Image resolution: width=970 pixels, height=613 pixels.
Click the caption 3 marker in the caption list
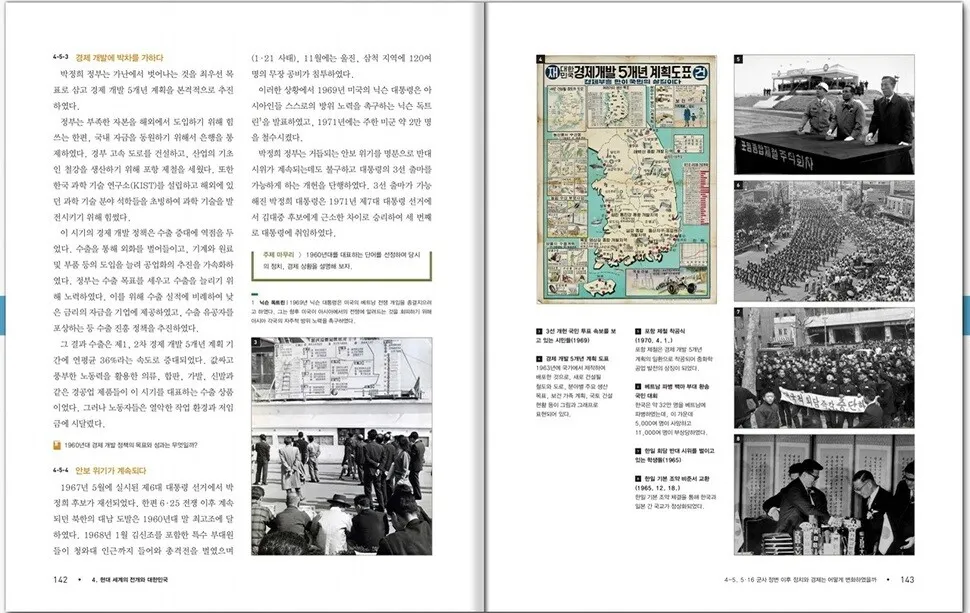[540, 330]
